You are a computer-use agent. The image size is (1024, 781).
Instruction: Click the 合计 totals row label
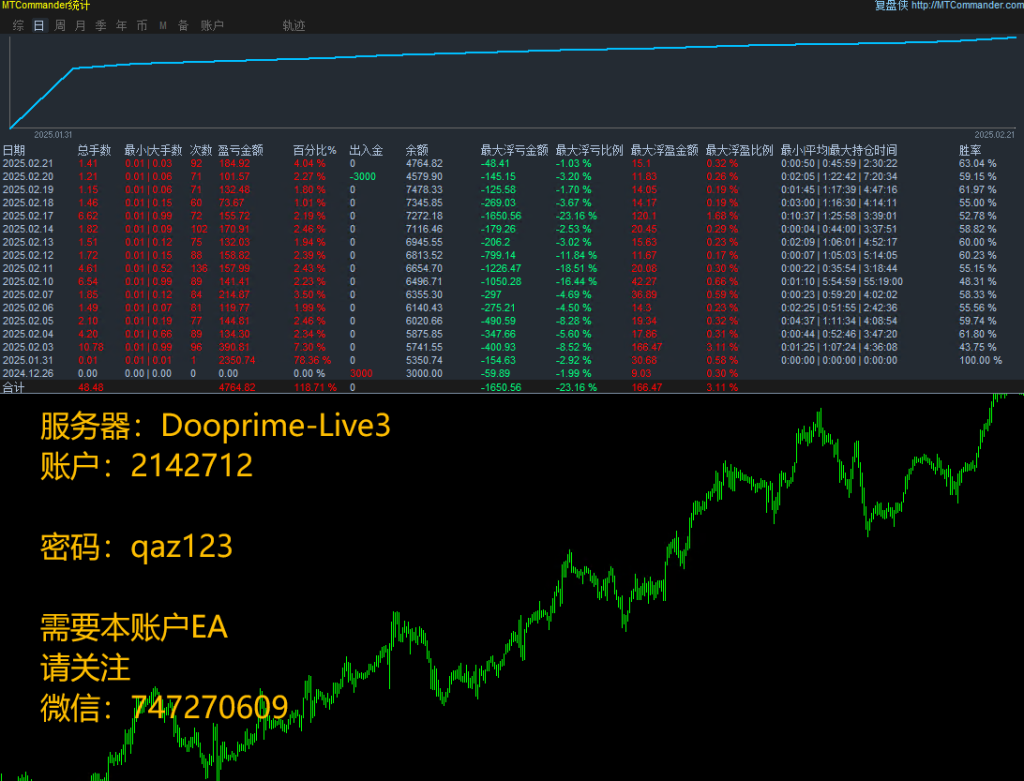(14, 387)
